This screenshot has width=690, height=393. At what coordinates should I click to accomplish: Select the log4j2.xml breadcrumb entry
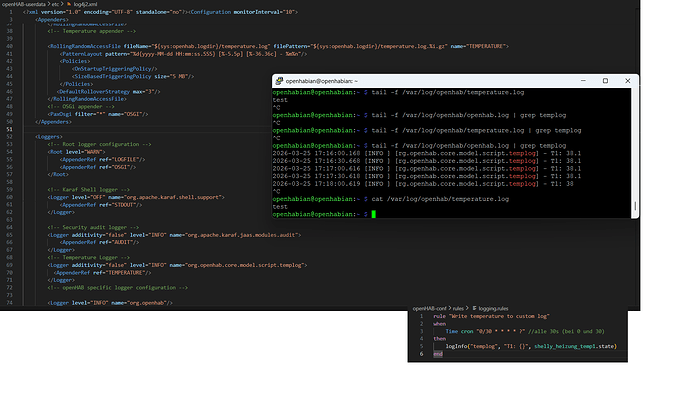(x=85, y=4)
